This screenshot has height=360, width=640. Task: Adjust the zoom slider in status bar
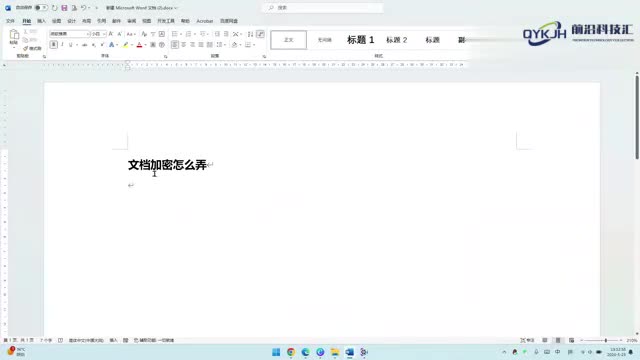click(606, 340)
